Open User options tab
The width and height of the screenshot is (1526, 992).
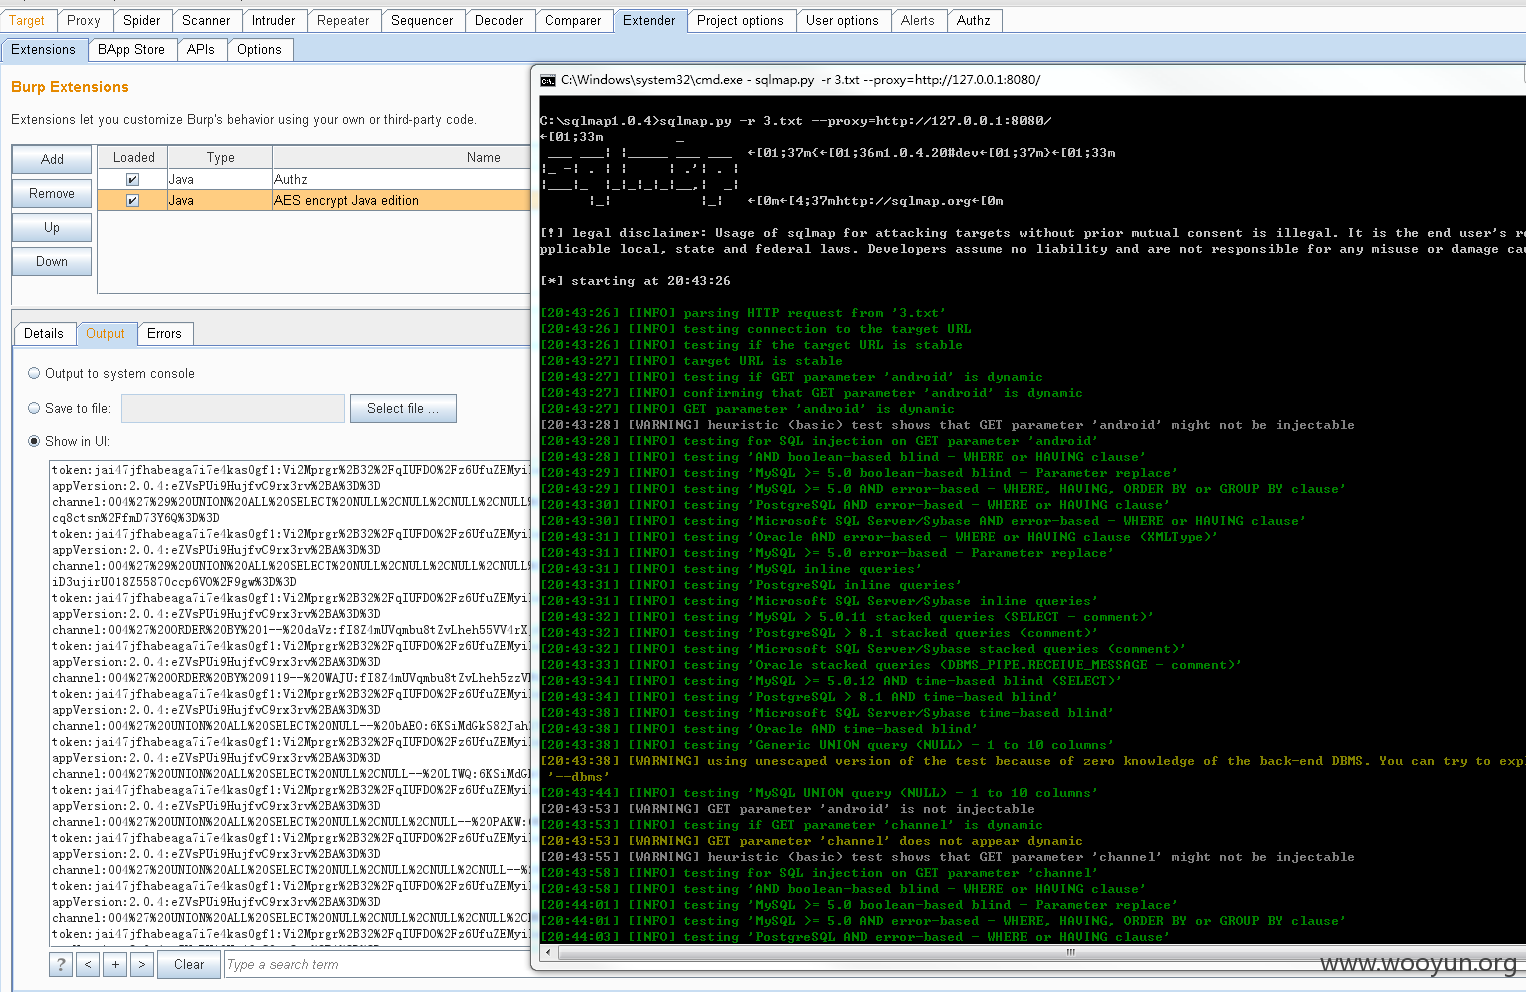842,20
